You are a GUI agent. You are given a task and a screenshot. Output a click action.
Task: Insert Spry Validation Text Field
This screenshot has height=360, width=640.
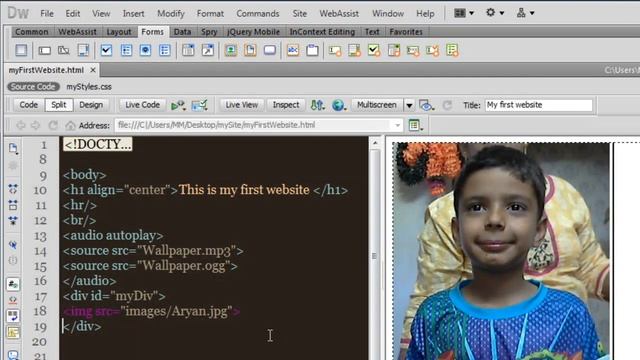335,50
